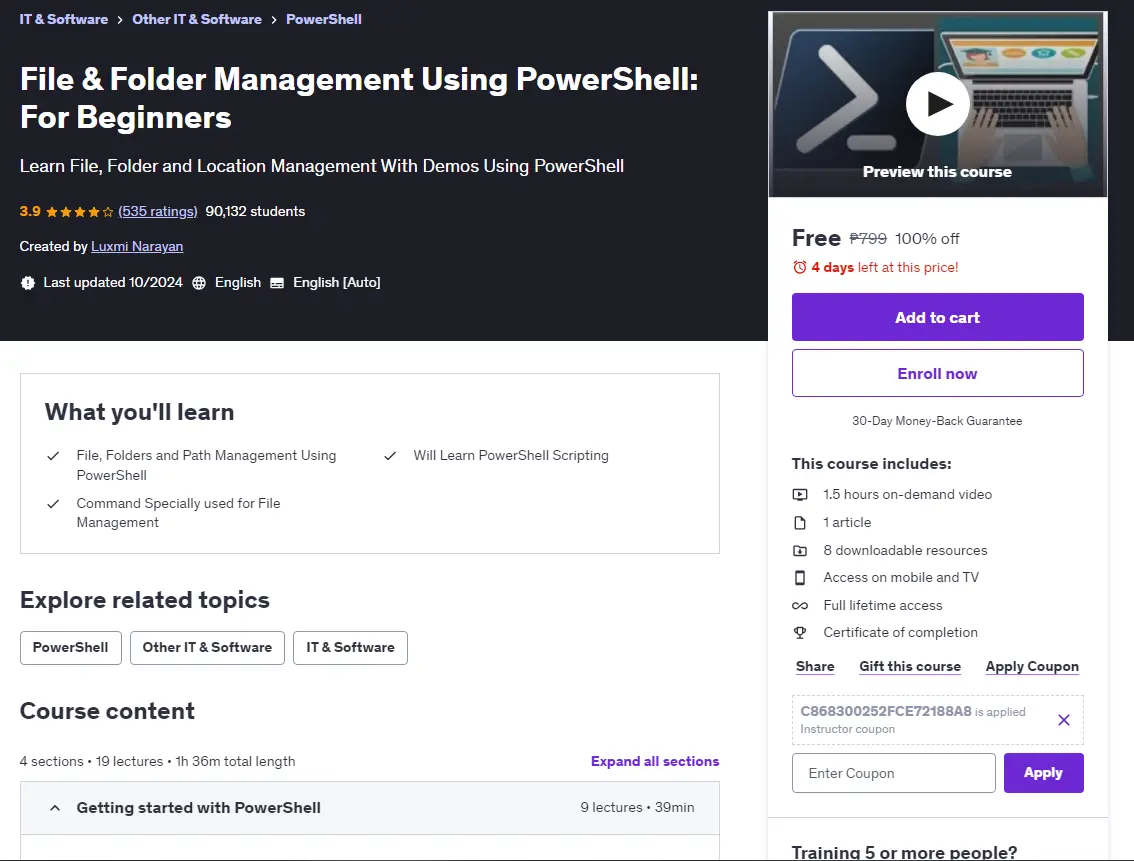Open instructor Luxmi Narayan's profile

pyautogui.click(x=137, y=247)
